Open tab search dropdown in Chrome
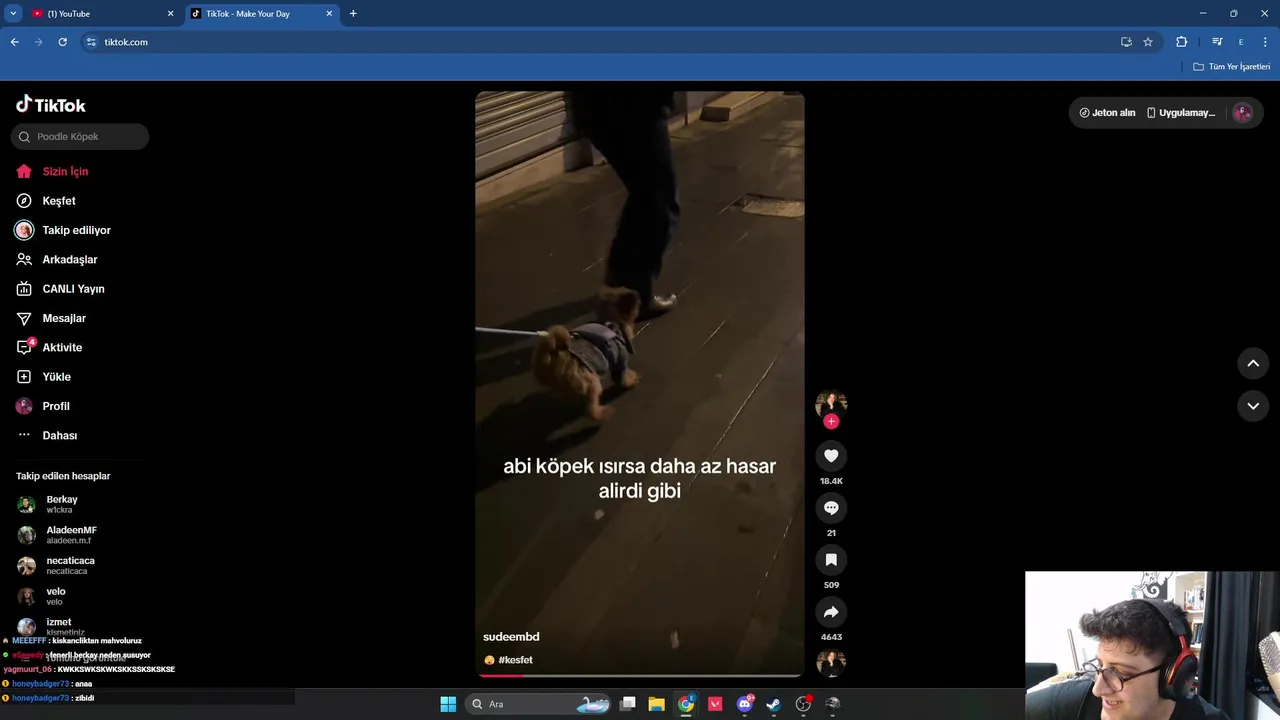Viewport: 1280px width, 720px height. tap(13, 14)
